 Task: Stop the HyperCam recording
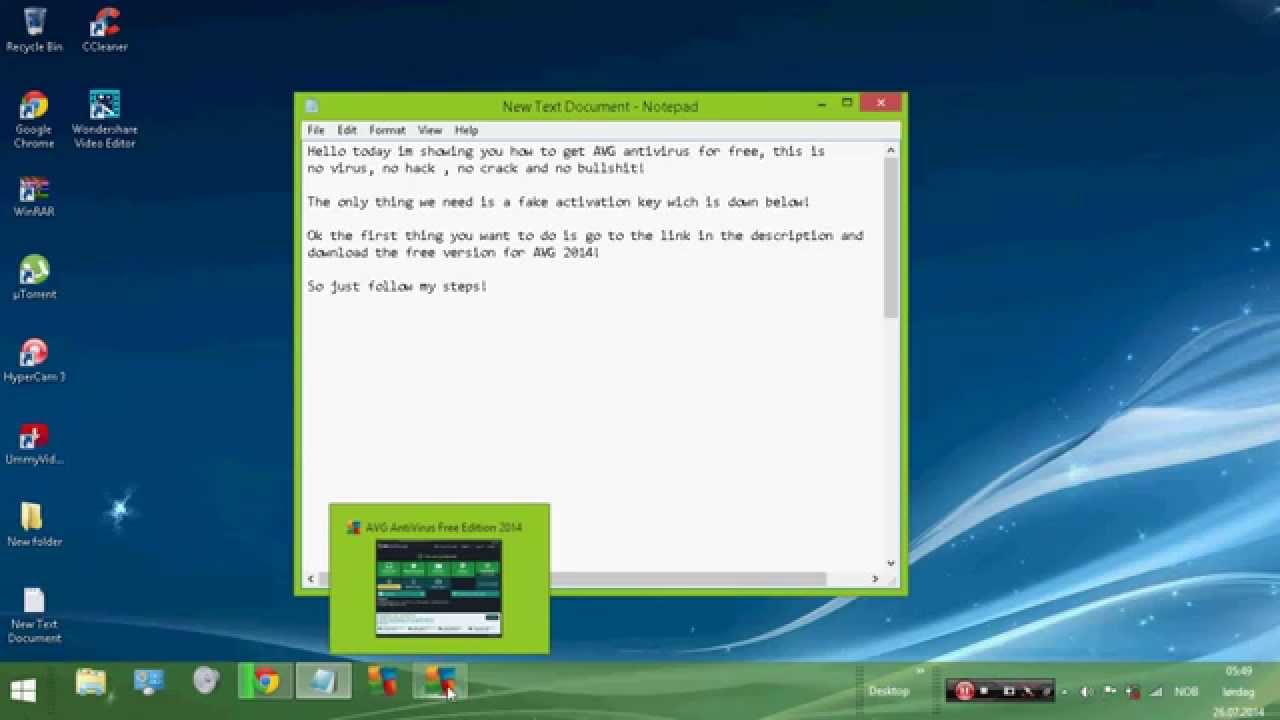click(x=985, y=691)
